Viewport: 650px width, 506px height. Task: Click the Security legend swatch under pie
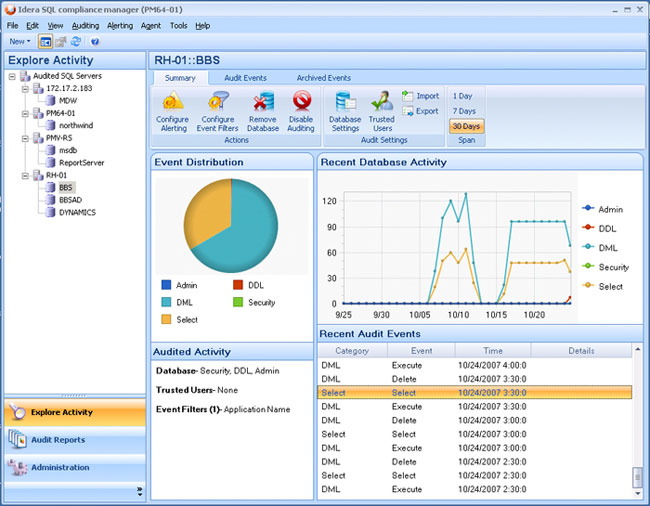point(238,302)
